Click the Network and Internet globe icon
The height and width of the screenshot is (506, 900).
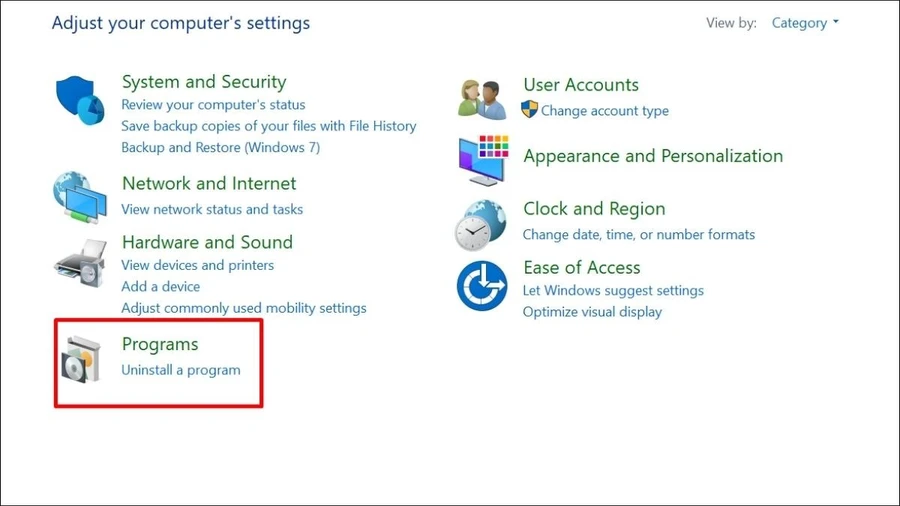point(80,197)
